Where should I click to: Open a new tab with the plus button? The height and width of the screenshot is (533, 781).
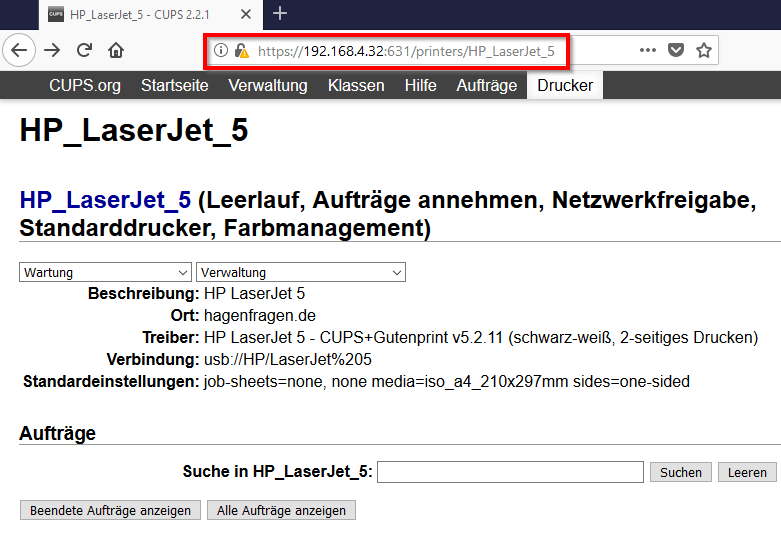[280, 13]
